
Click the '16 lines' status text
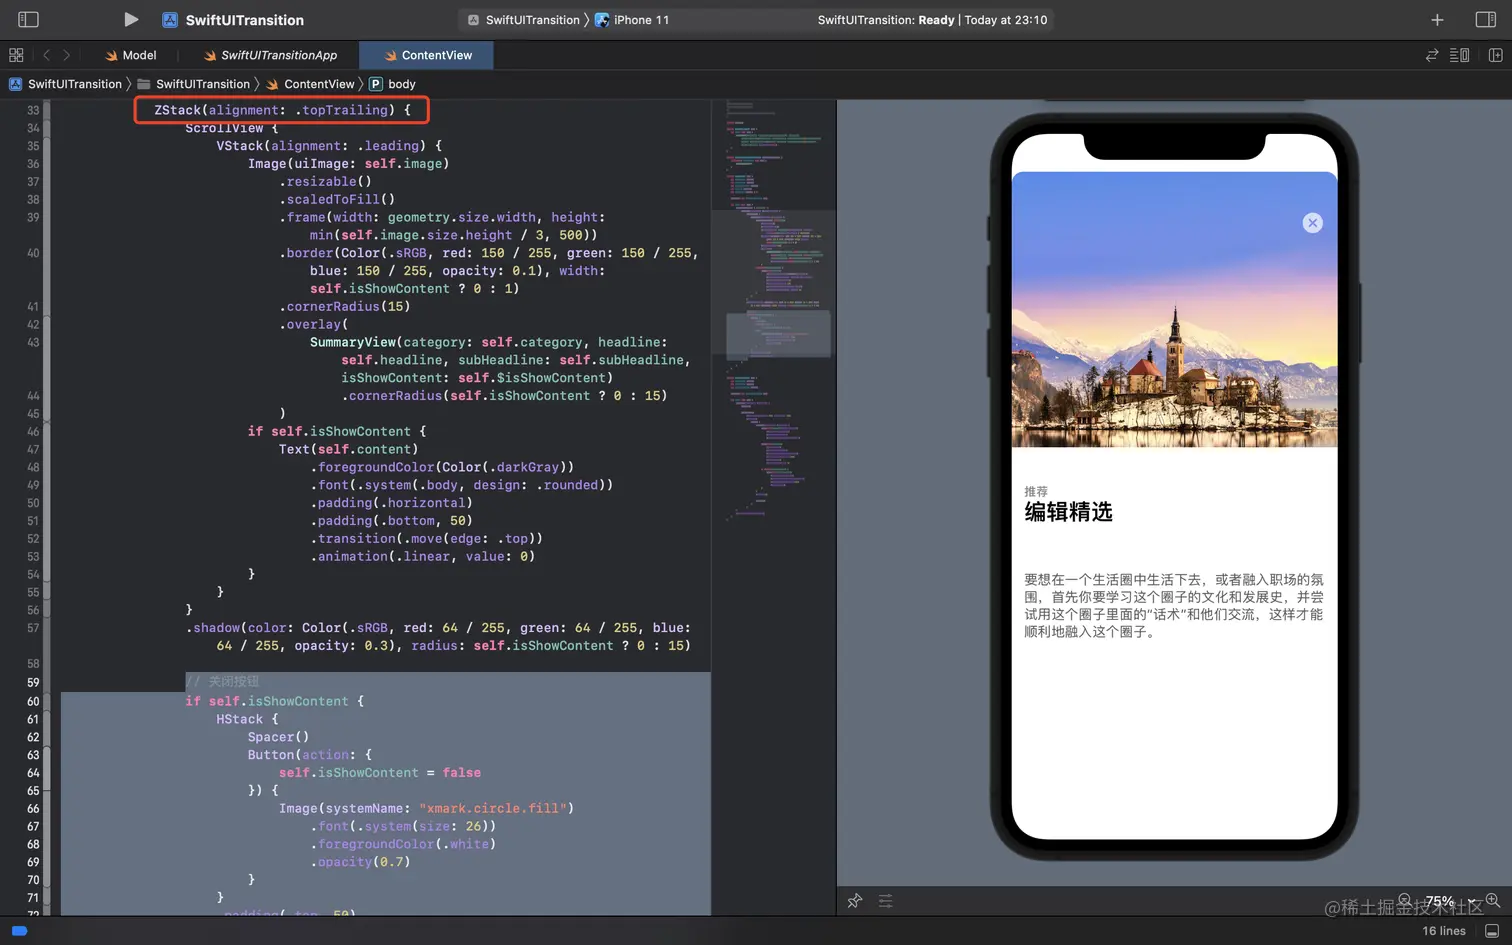pos(1444,931)
